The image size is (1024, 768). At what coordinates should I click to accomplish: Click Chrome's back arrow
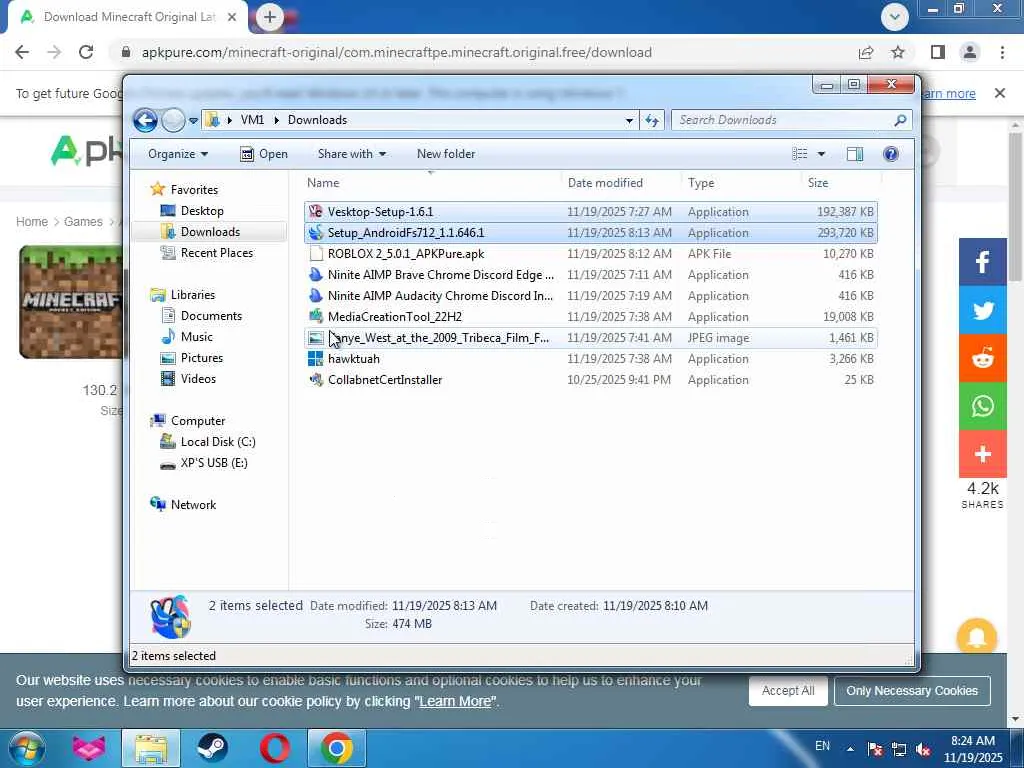pyautogui.click(x=22, y=52)
